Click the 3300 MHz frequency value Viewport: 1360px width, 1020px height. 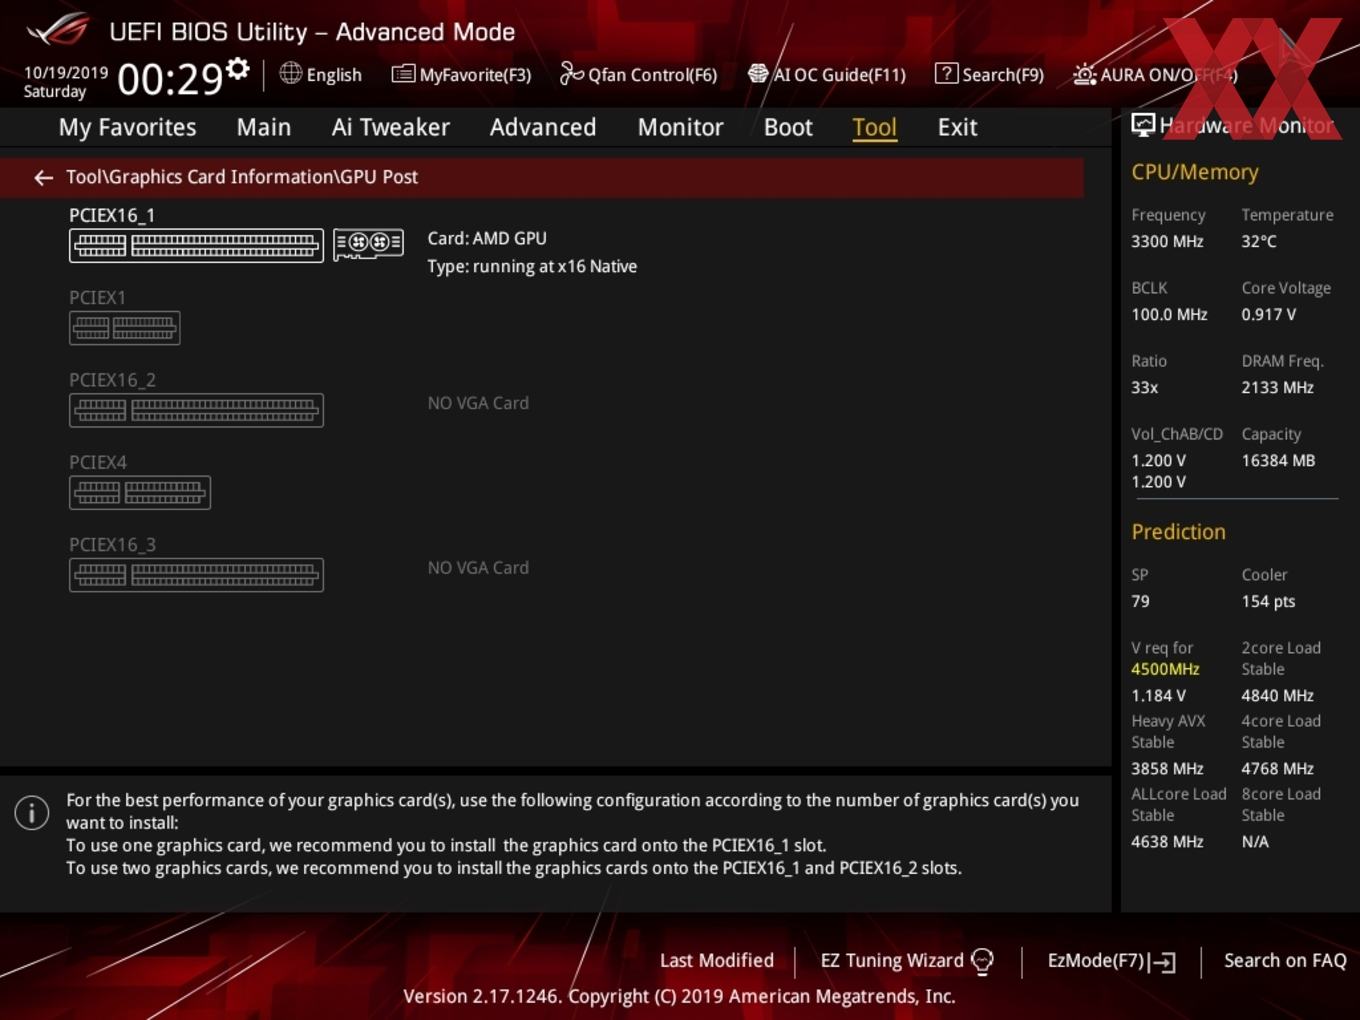tap(1167, 241)
